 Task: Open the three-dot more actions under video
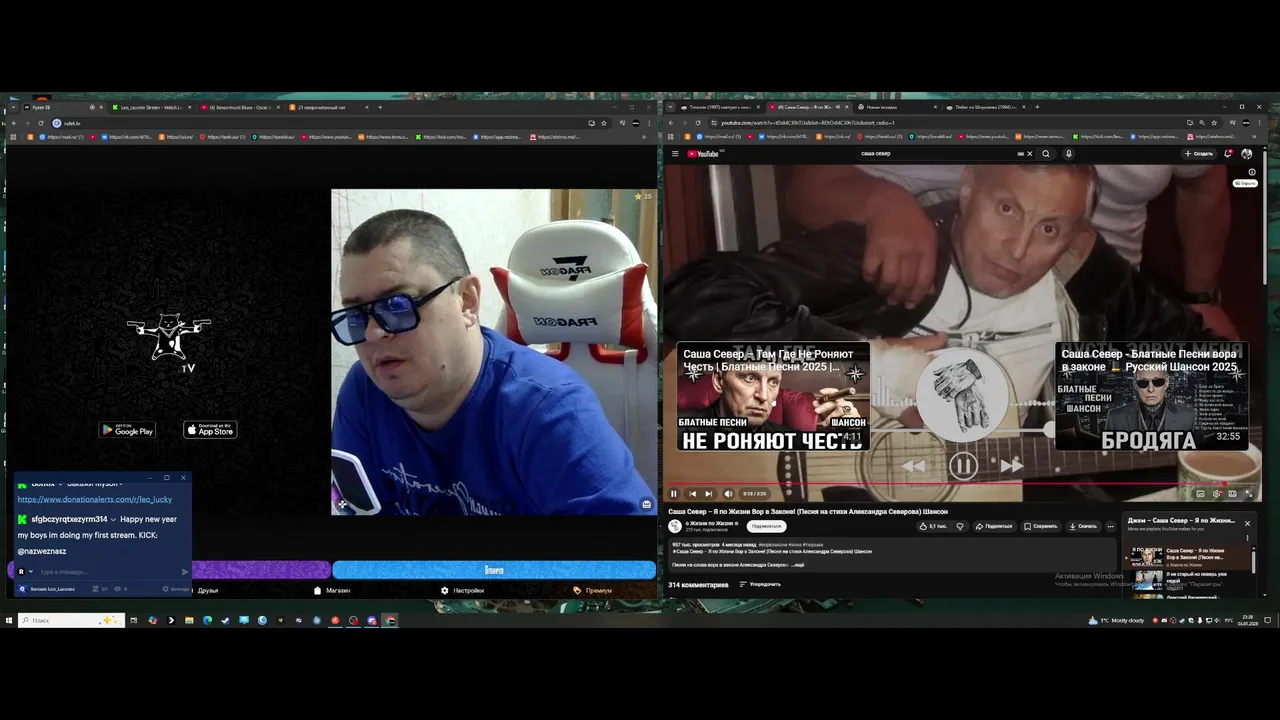click(1110, 526)
